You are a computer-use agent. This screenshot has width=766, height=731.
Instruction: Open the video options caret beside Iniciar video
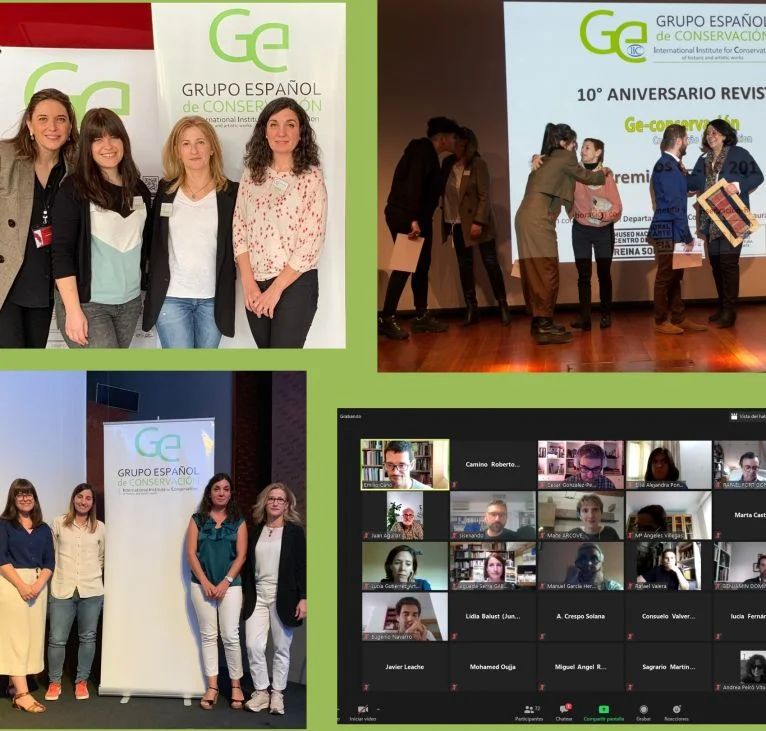(378, 709)
